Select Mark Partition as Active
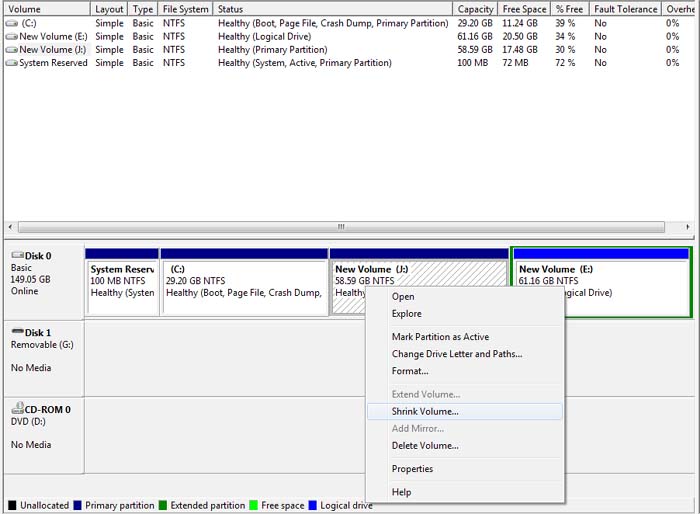This screenshot has width=700, height=514. pyautogui.click(x=440, y=337)
